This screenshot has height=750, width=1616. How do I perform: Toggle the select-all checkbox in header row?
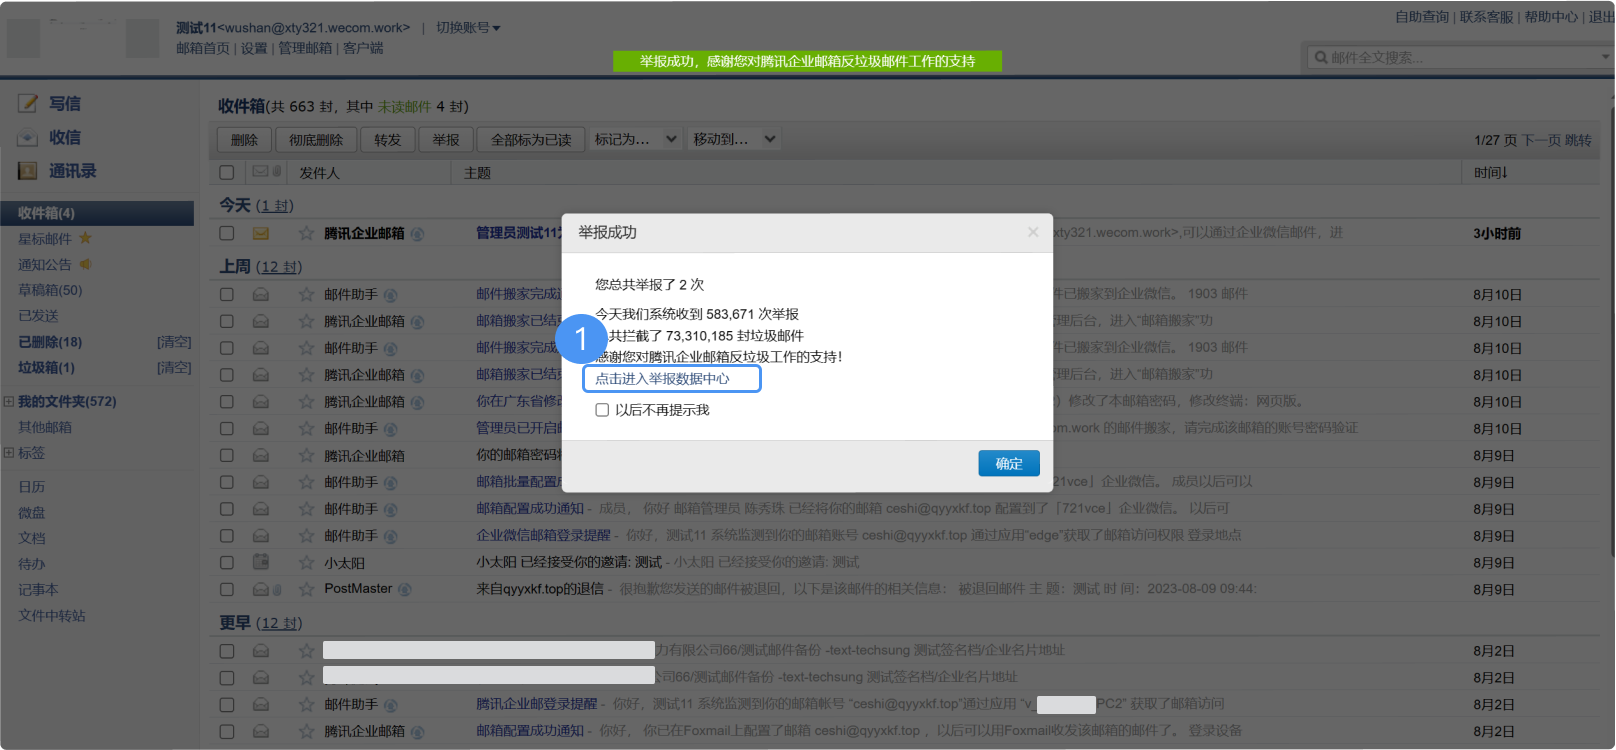tap(227, 173)
